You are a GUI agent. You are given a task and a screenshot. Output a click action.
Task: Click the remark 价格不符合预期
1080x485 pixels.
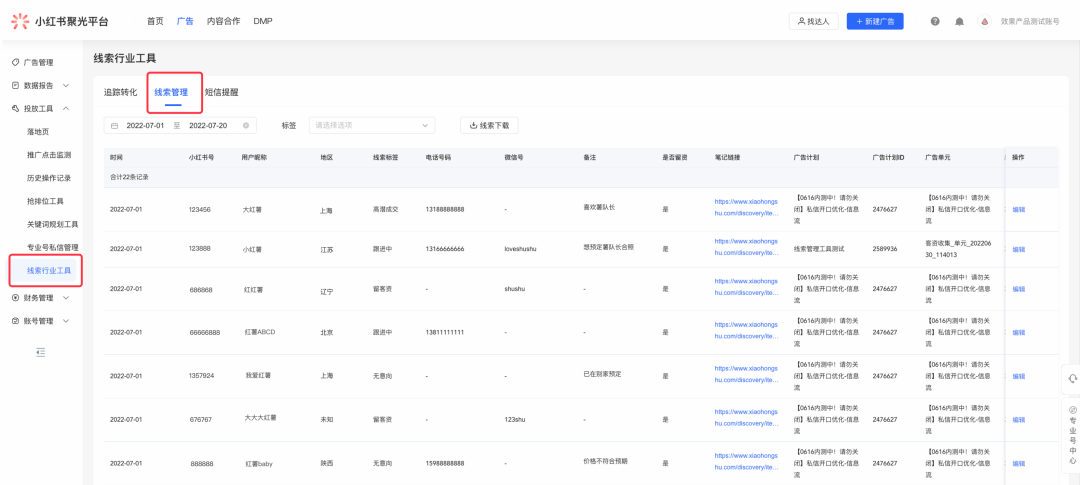[605, 461]
